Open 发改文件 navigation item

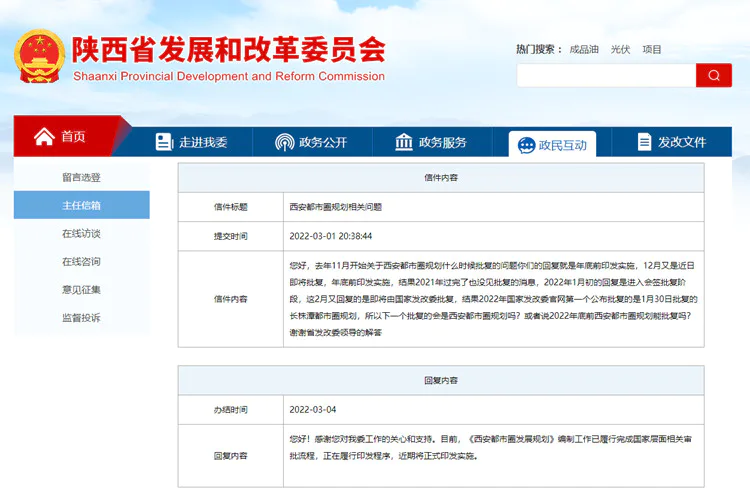pyautogui.click(x=672, y=142)
